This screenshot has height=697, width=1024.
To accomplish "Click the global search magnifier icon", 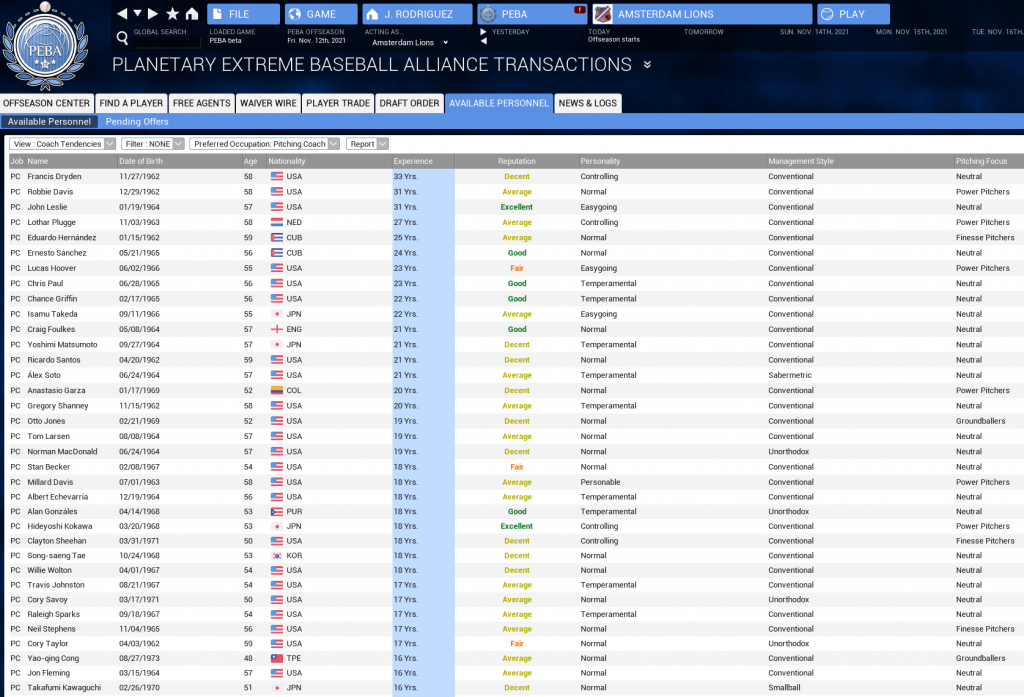I will click(122, 38).
